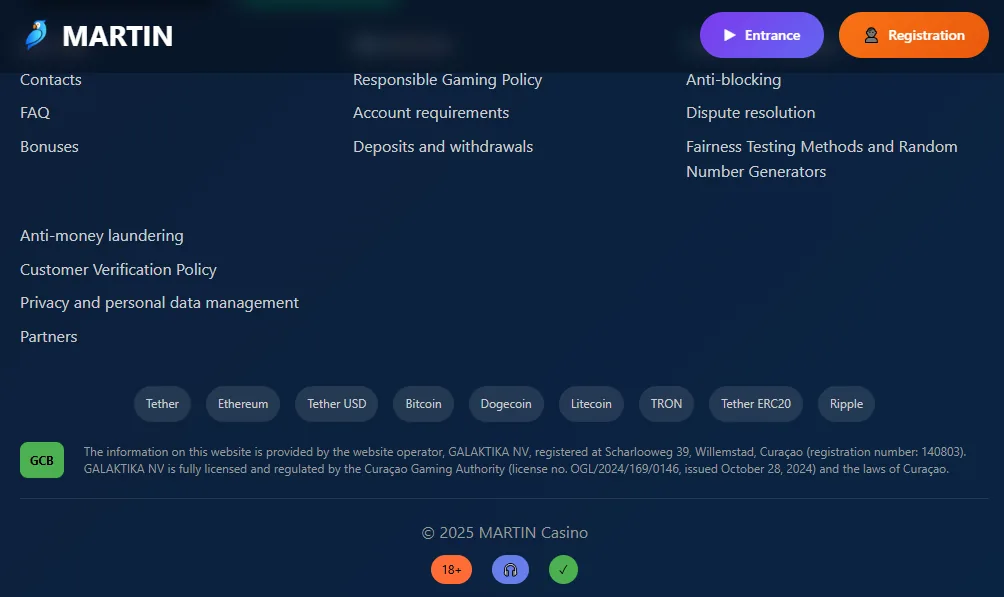Open Responsible Gaming Policy link
Viewport: 1004px width, 597px height.
(x=448, y=79)
